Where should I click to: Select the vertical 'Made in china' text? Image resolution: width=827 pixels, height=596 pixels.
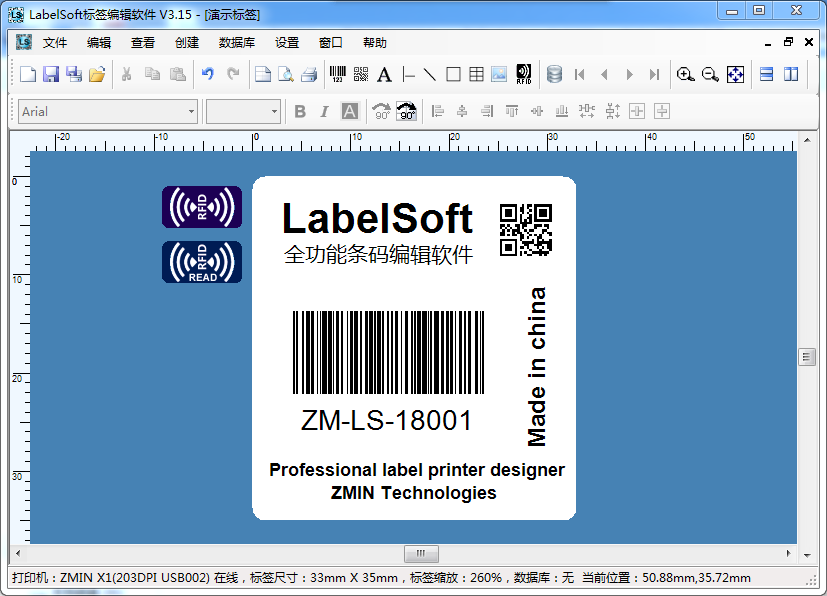tap(537, 367)
